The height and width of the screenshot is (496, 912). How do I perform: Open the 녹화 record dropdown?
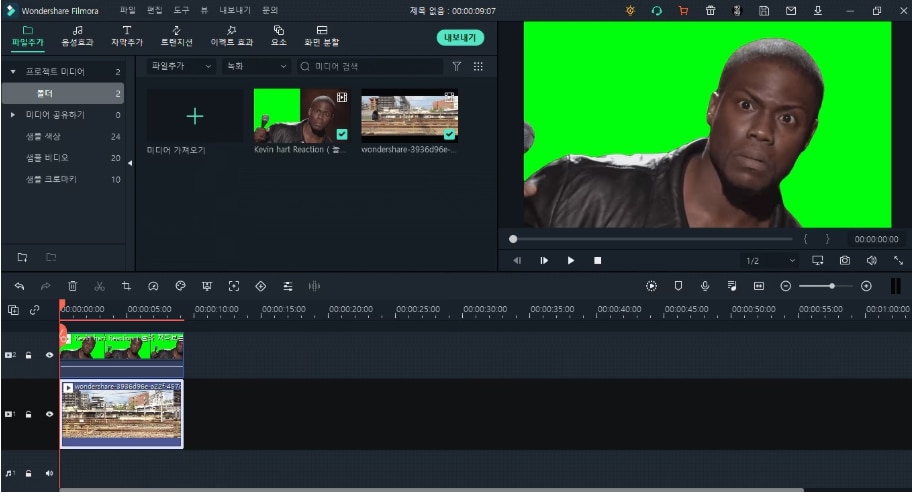tap(255, 66)
